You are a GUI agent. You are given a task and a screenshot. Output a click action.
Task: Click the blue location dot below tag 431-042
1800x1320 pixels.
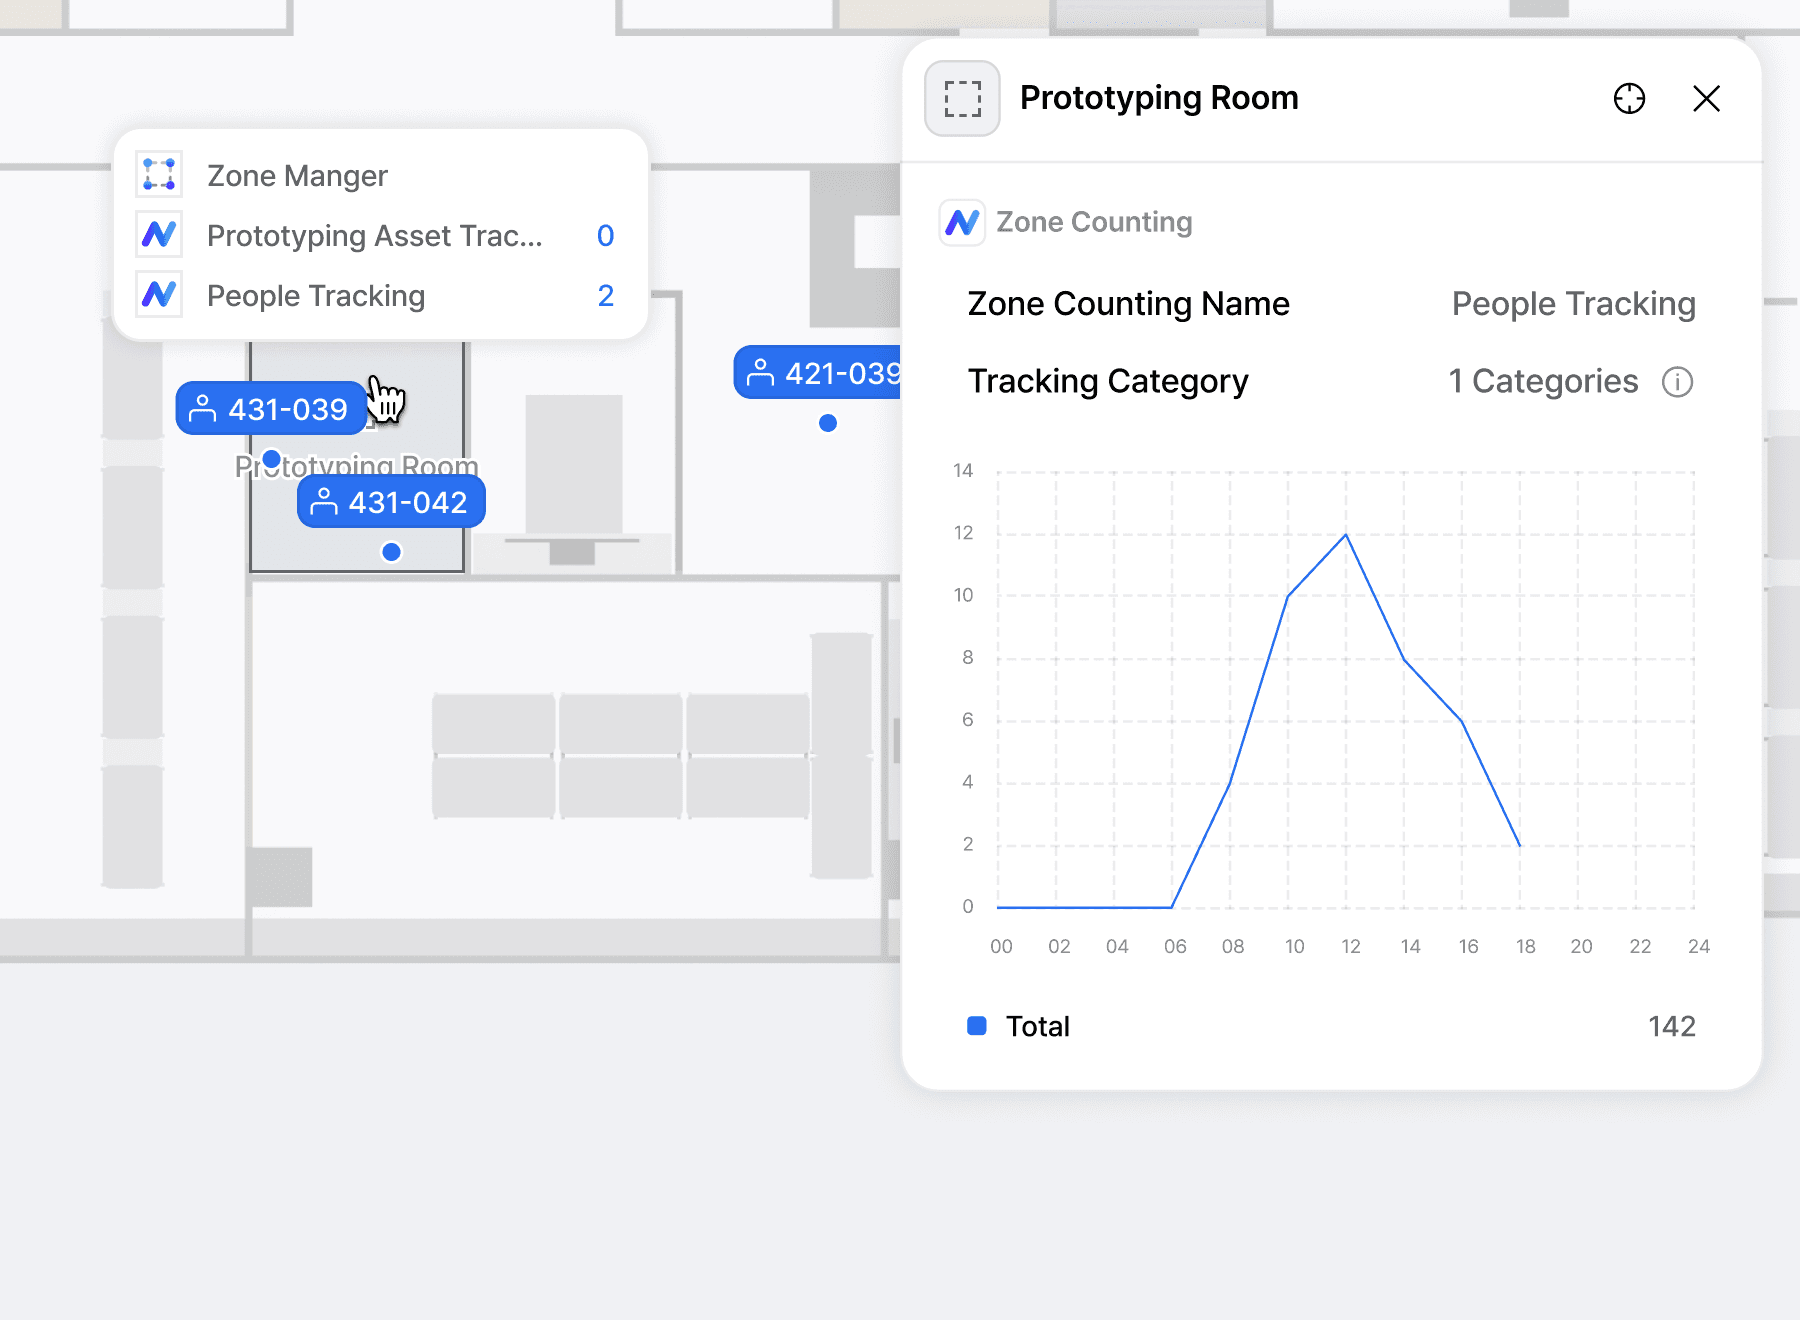tap(392, 552)
